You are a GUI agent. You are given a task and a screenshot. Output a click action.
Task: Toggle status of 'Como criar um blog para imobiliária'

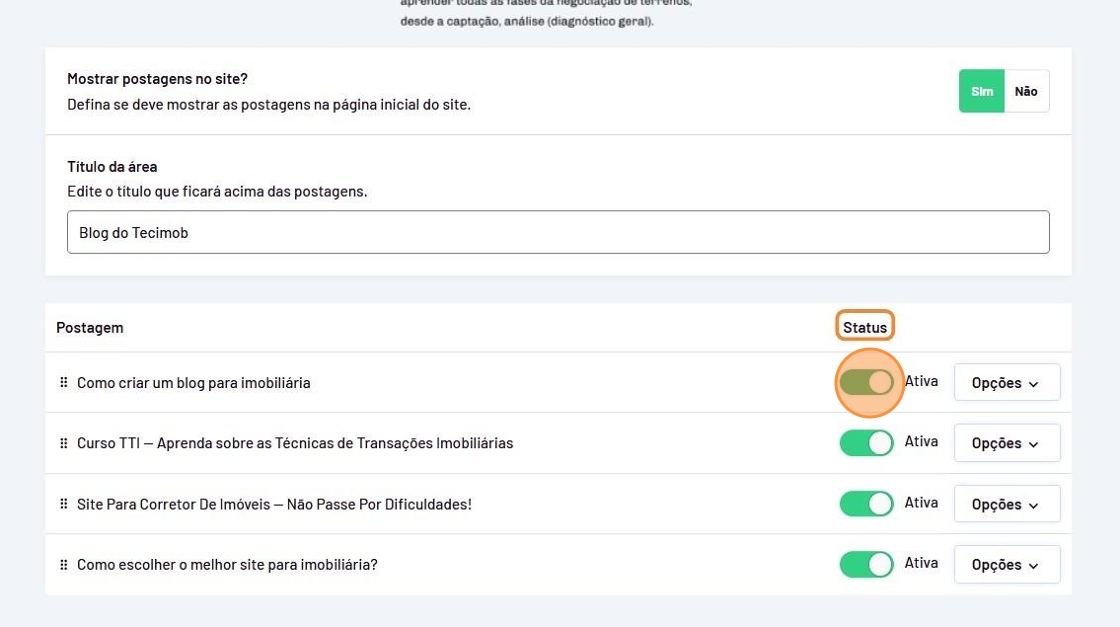pos(866,382)
